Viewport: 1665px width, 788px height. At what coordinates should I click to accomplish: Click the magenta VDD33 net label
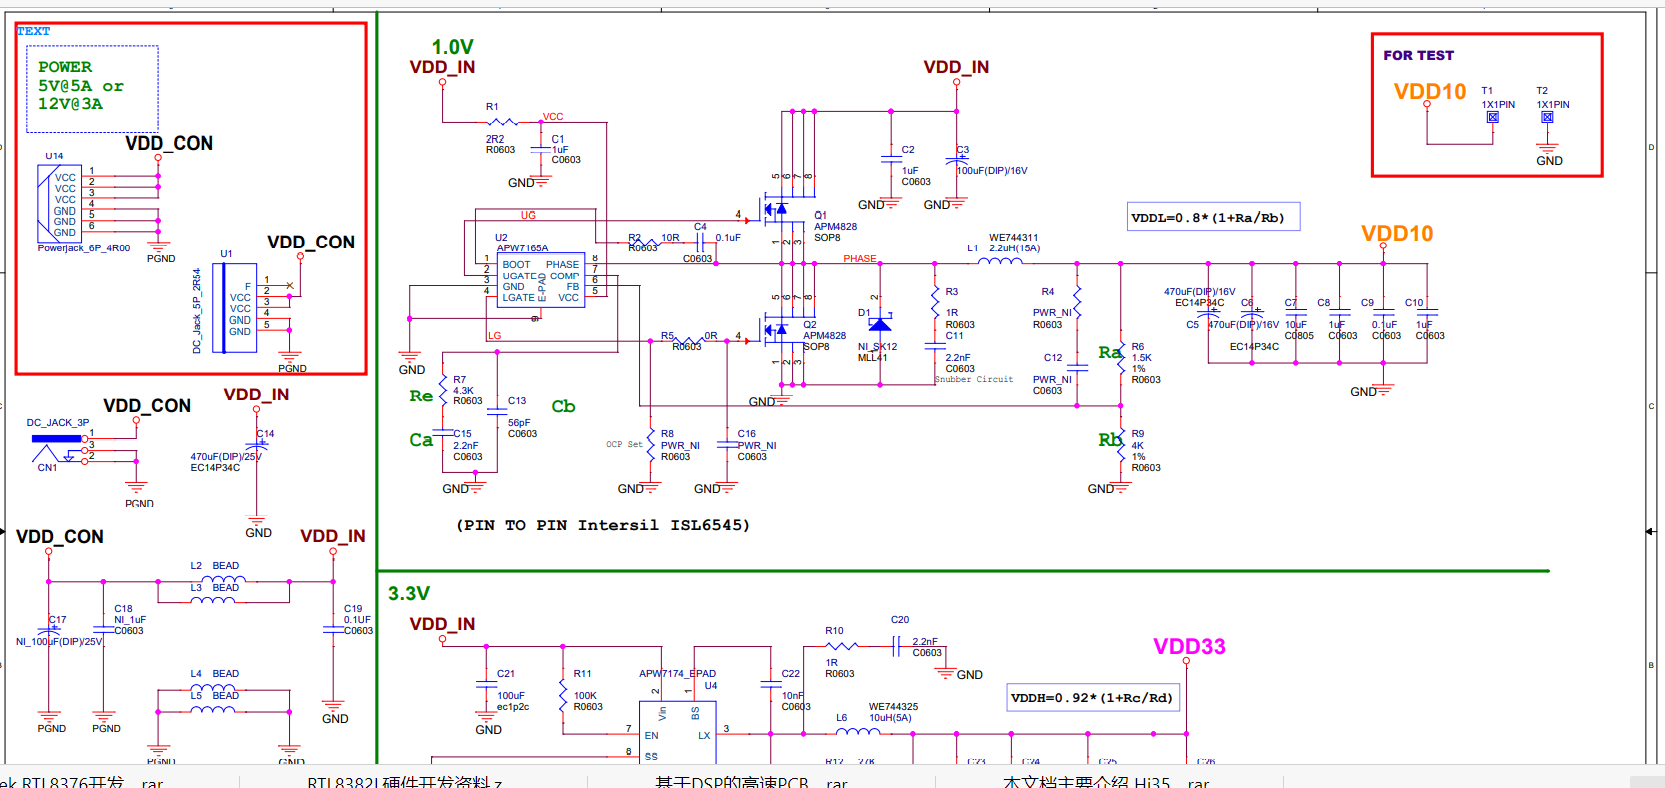[x=1189, y=646]
